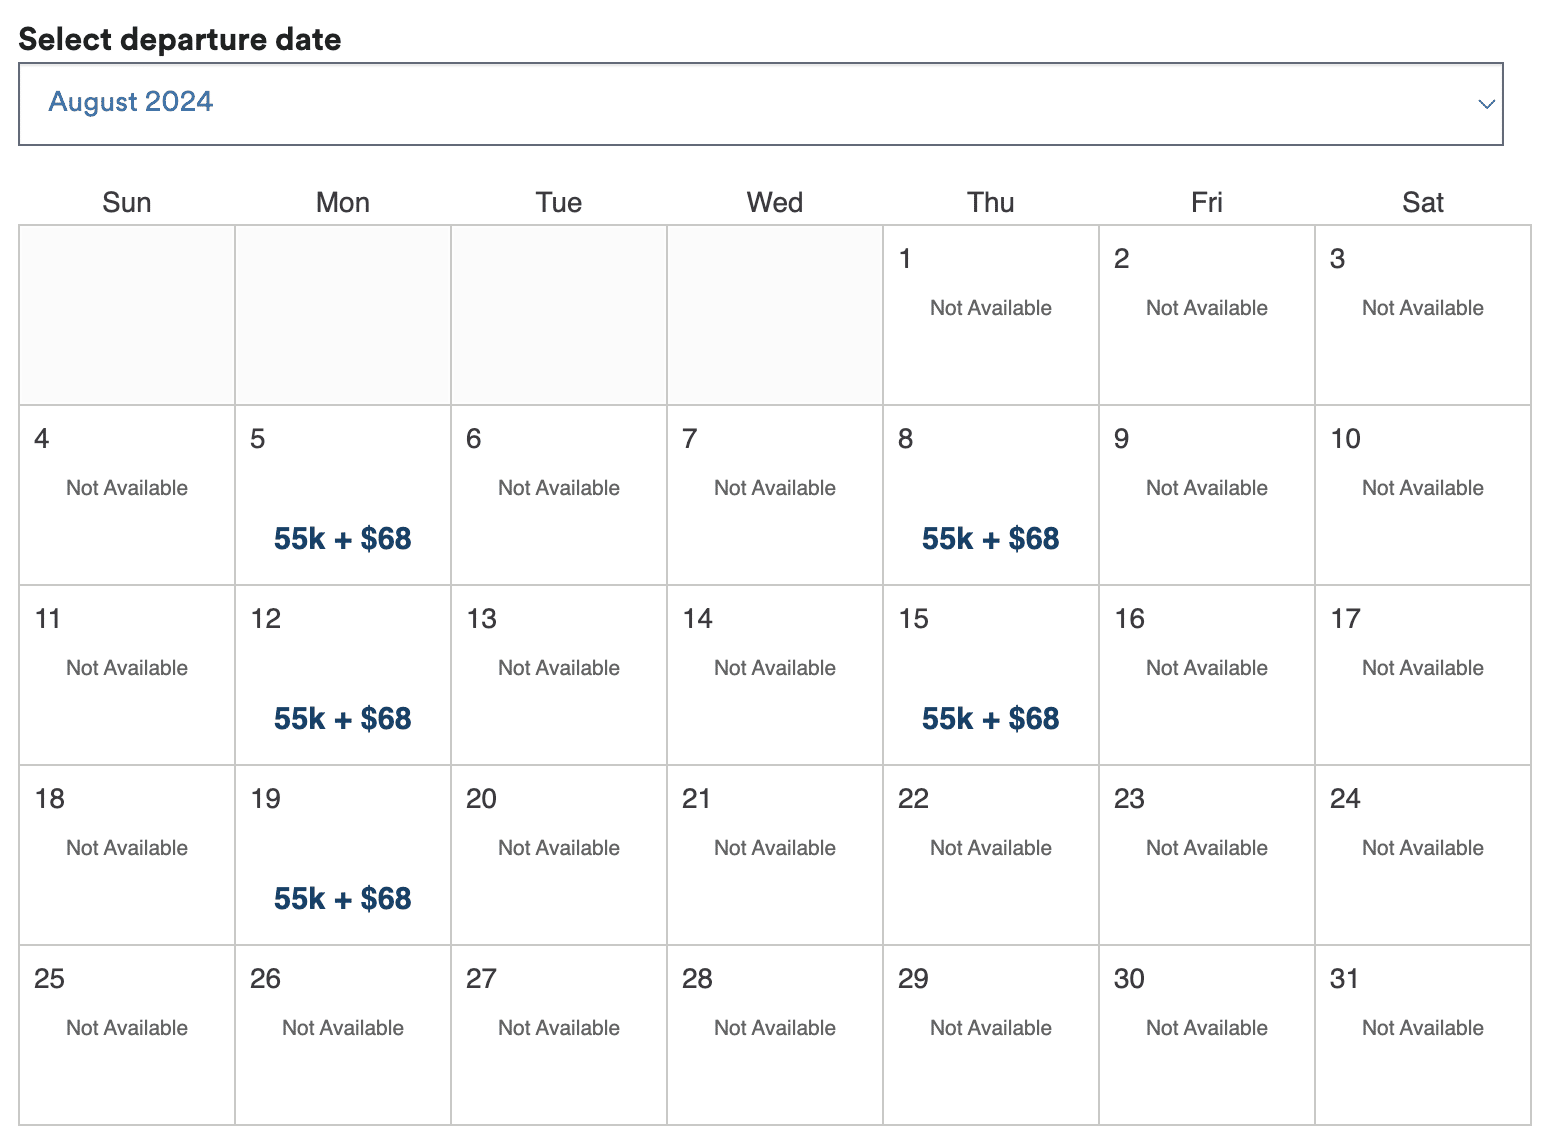
Task: Click the dropdown chevron arrow
Action: click(1486, 104)
